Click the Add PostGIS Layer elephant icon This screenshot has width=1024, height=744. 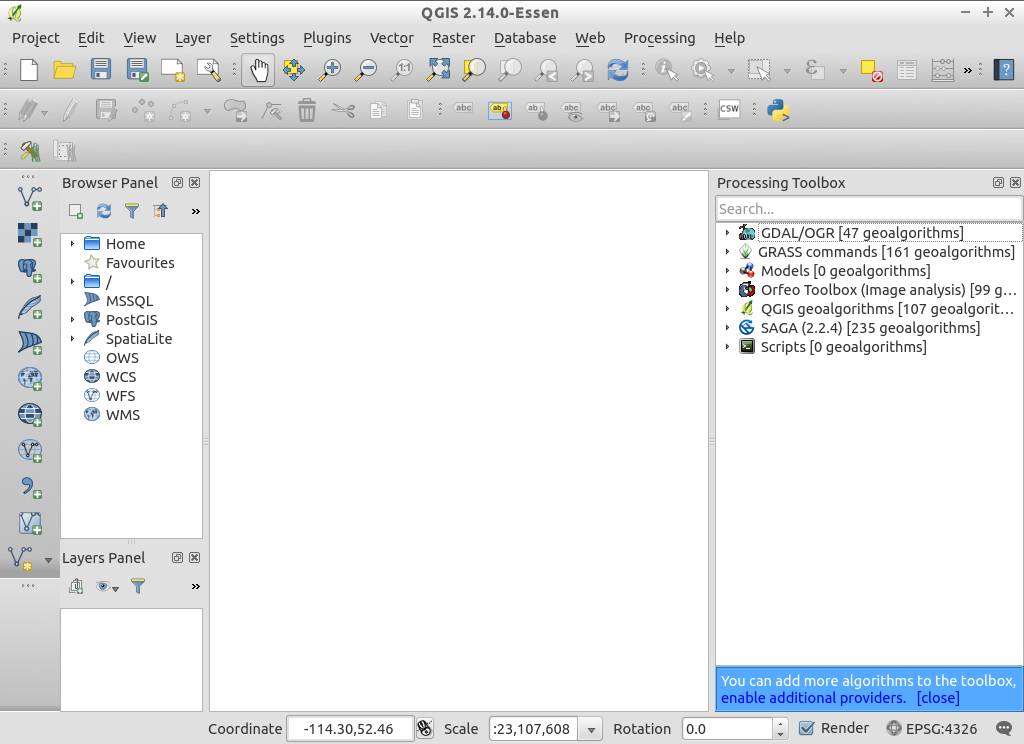pos(30,270)
